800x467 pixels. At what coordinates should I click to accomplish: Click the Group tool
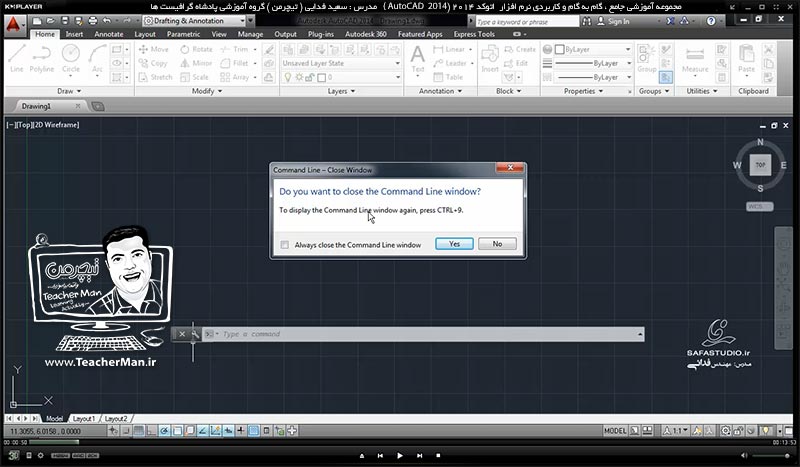point(646,59)
